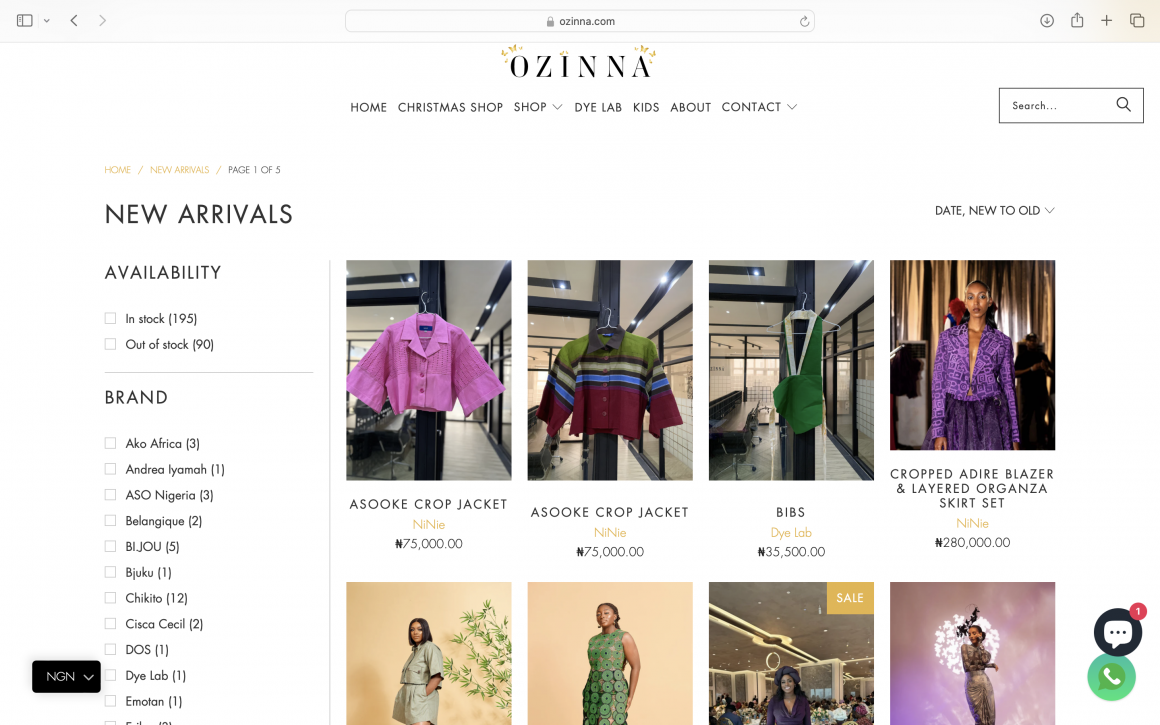Open the Bibs product title link
The image size is (1160, 725).
(791, 512)
